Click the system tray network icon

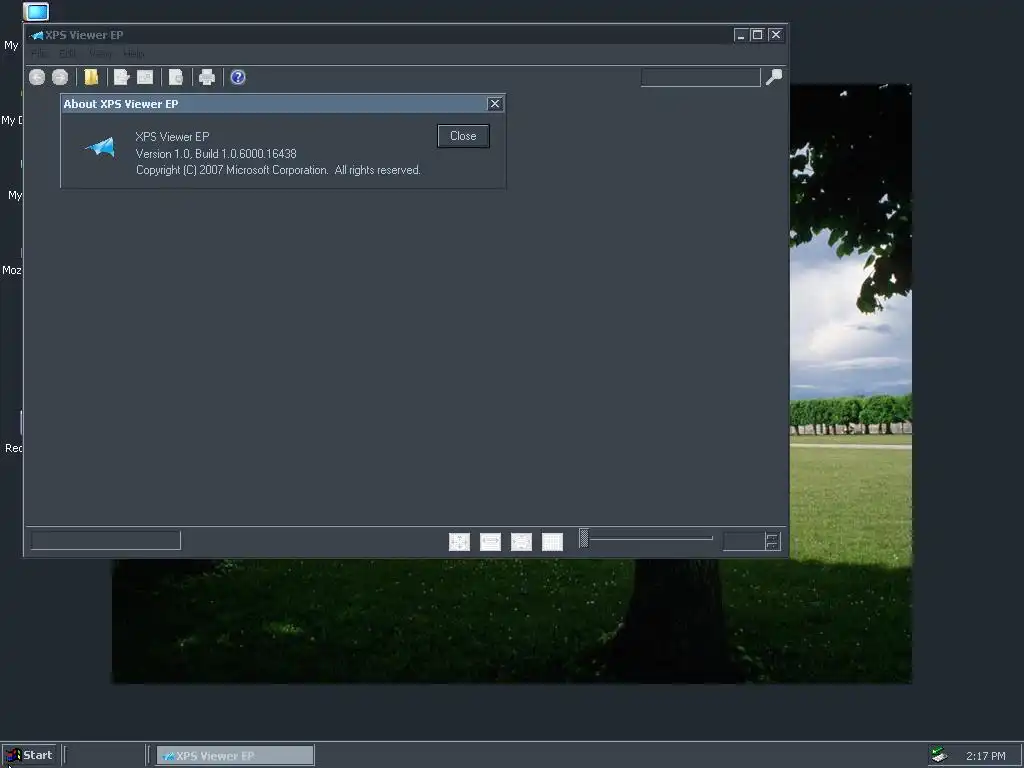(x=939, y=755)
